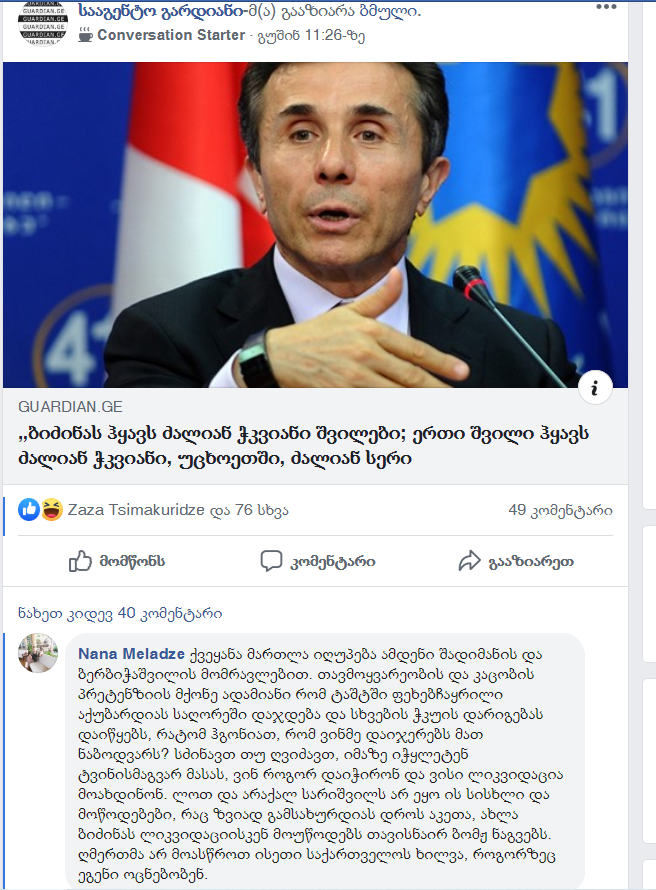Expand ნახეთ კიდევ 40 კომენტარი link
This screenshot has width=656, height=890.
(x=120, y=614)
